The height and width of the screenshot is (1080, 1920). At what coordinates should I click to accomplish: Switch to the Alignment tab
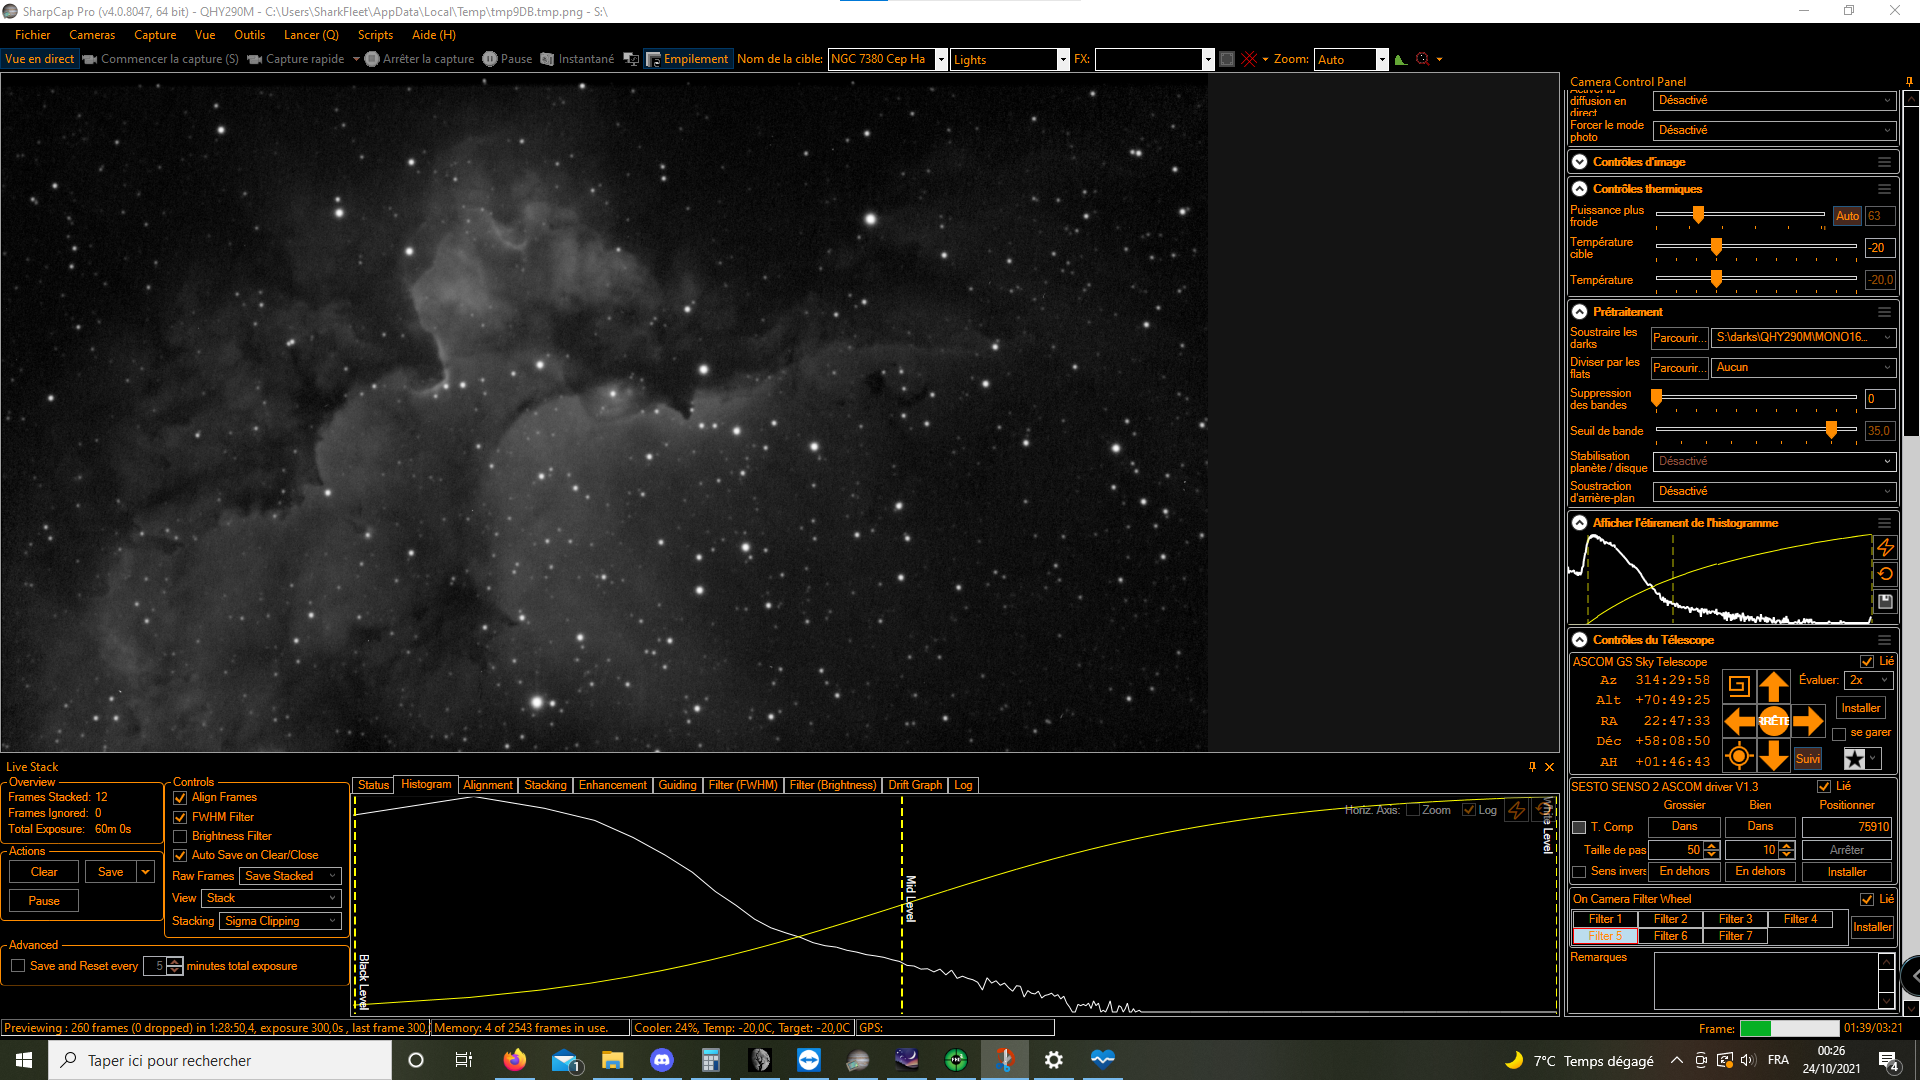[488, 785]
